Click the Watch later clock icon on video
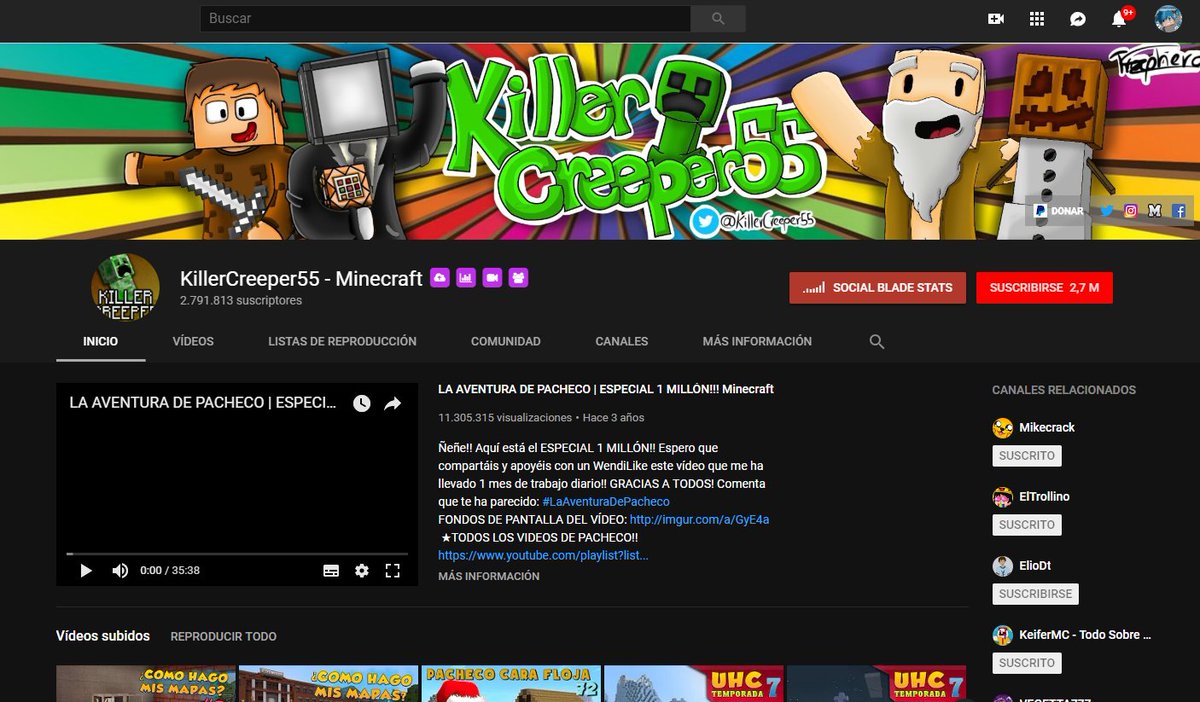This screenshot has height=702, width=1200. [362, 403]
